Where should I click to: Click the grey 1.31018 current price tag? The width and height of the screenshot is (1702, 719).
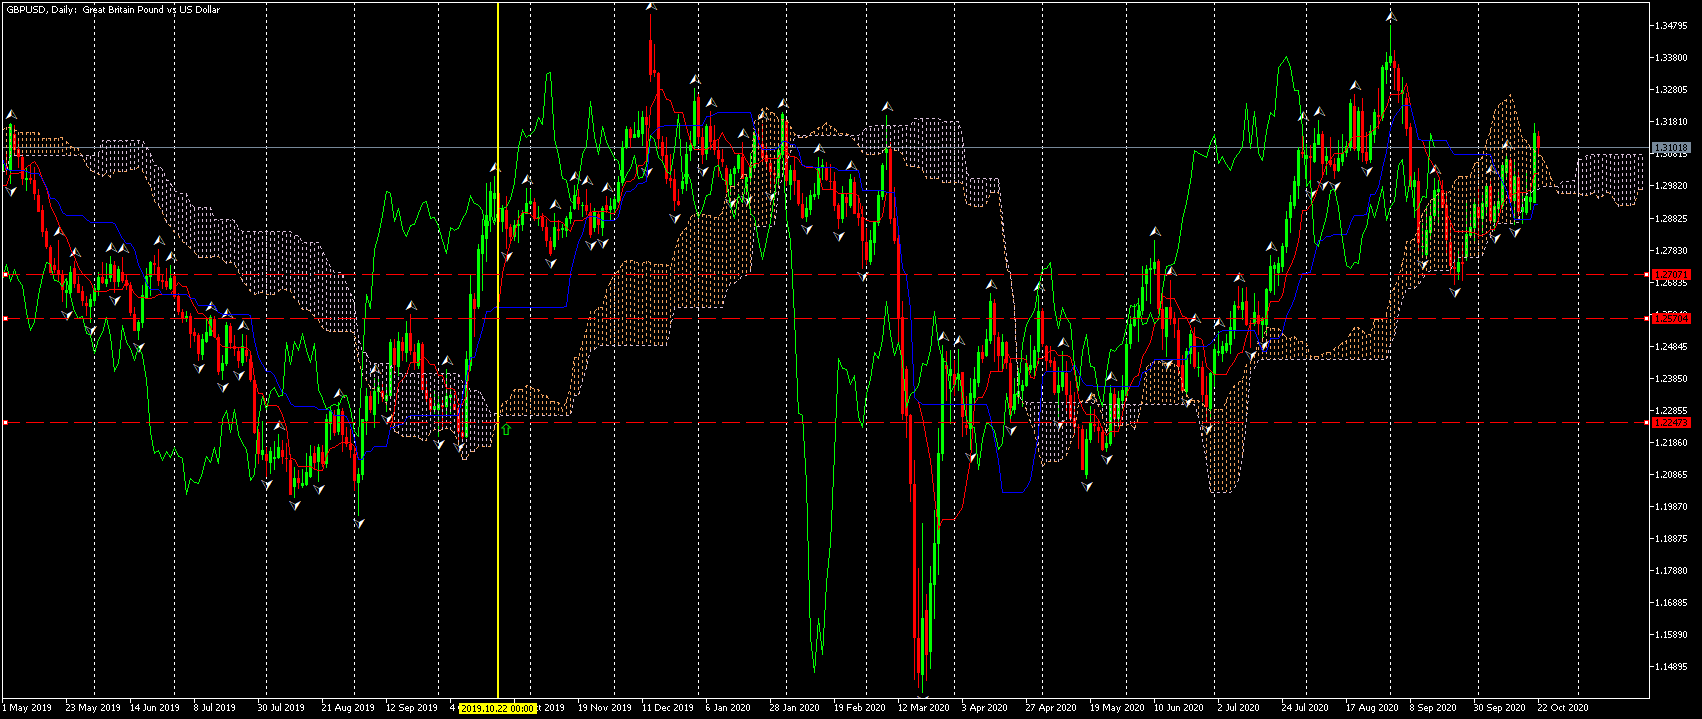1671,147
